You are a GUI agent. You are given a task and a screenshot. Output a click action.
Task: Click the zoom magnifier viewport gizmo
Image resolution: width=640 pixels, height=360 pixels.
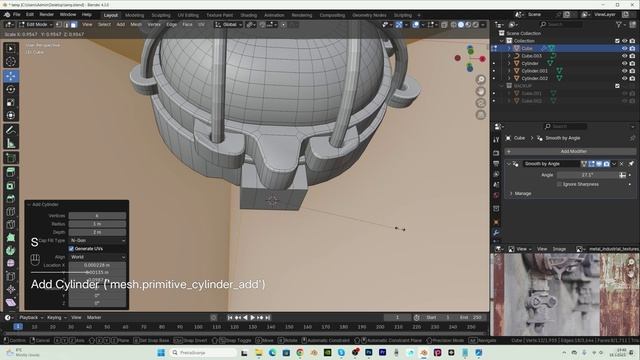(481, 80)
